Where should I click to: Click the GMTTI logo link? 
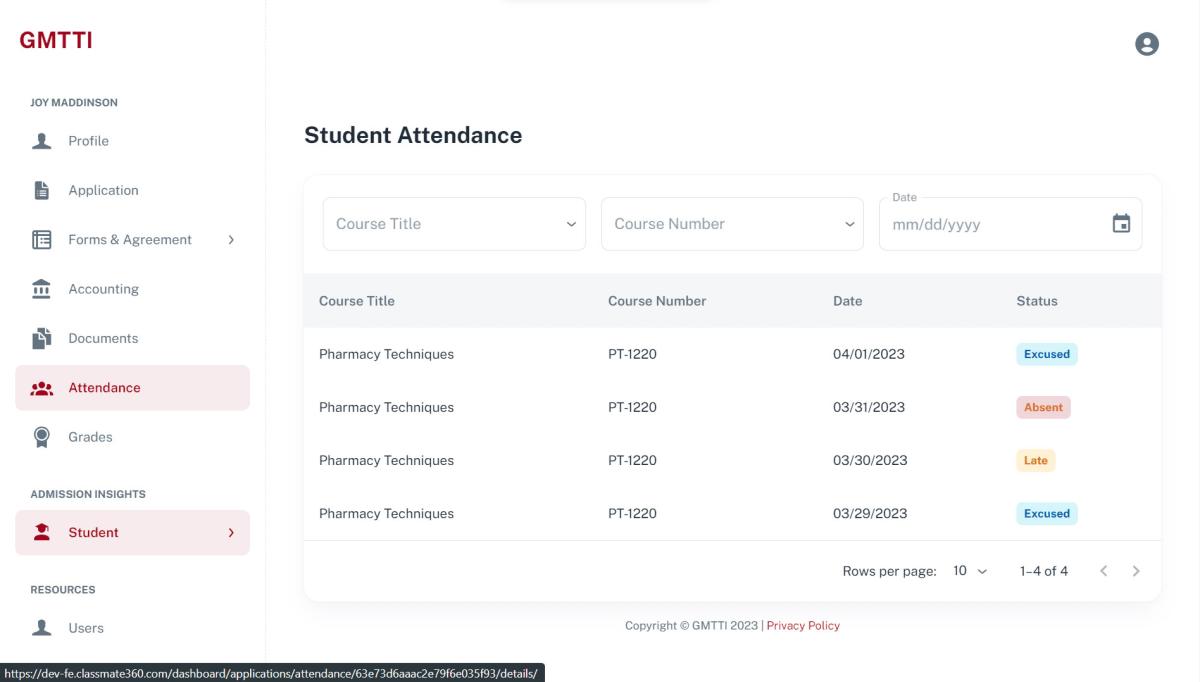click(x=56, y=41)
